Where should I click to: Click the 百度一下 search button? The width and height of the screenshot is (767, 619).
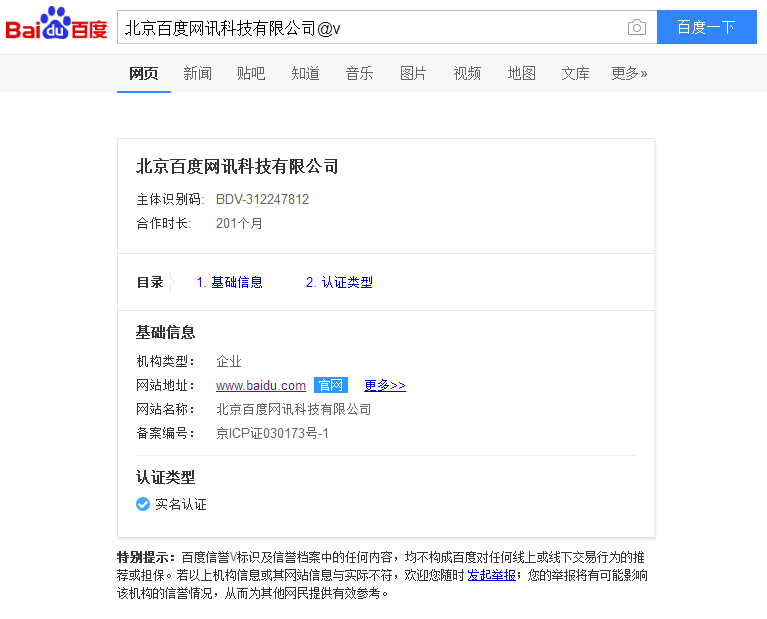(706, 27)
